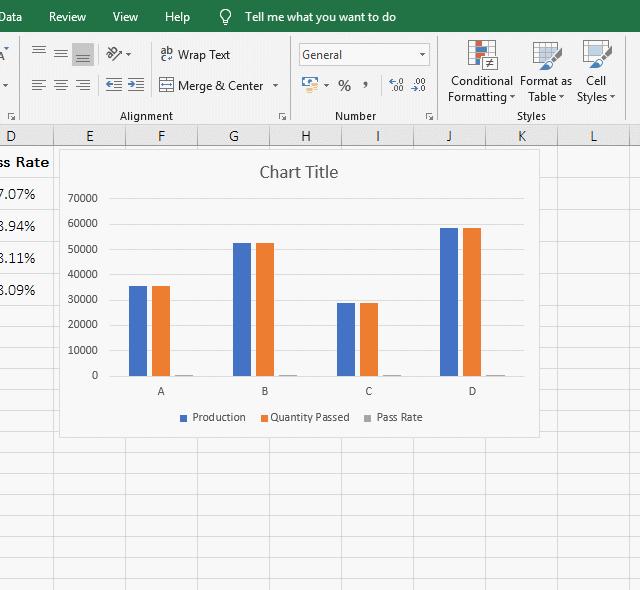
Task: Click the Middle Align icon
Action: click(61, 54)
